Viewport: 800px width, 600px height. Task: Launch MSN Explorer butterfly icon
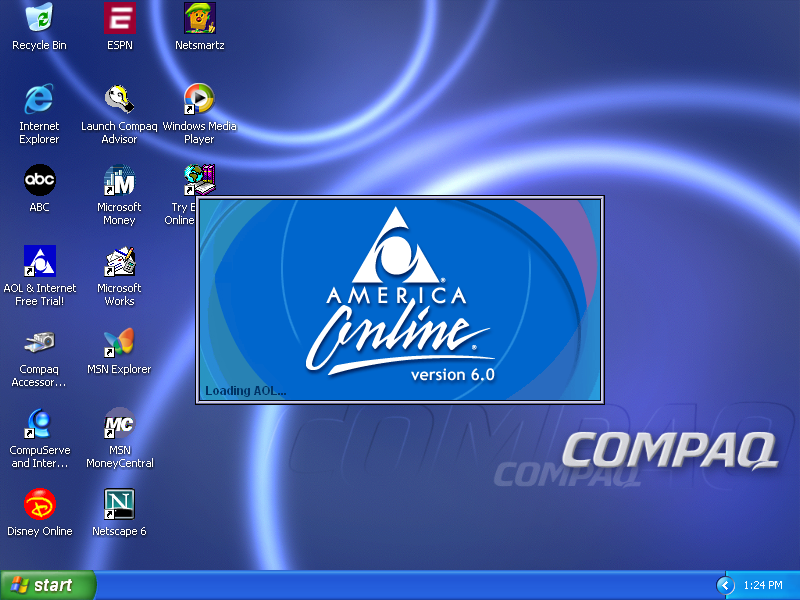coord(119,342)
